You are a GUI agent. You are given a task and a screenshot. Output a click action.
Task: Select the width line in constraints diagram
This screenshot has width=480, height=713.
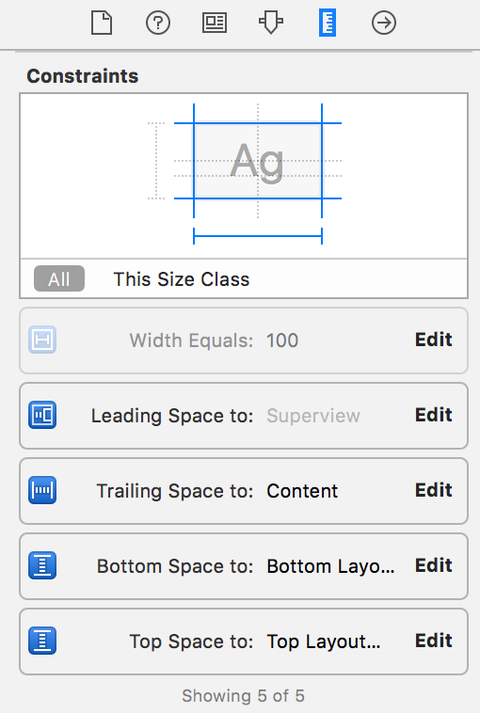(x=258, y=236)
